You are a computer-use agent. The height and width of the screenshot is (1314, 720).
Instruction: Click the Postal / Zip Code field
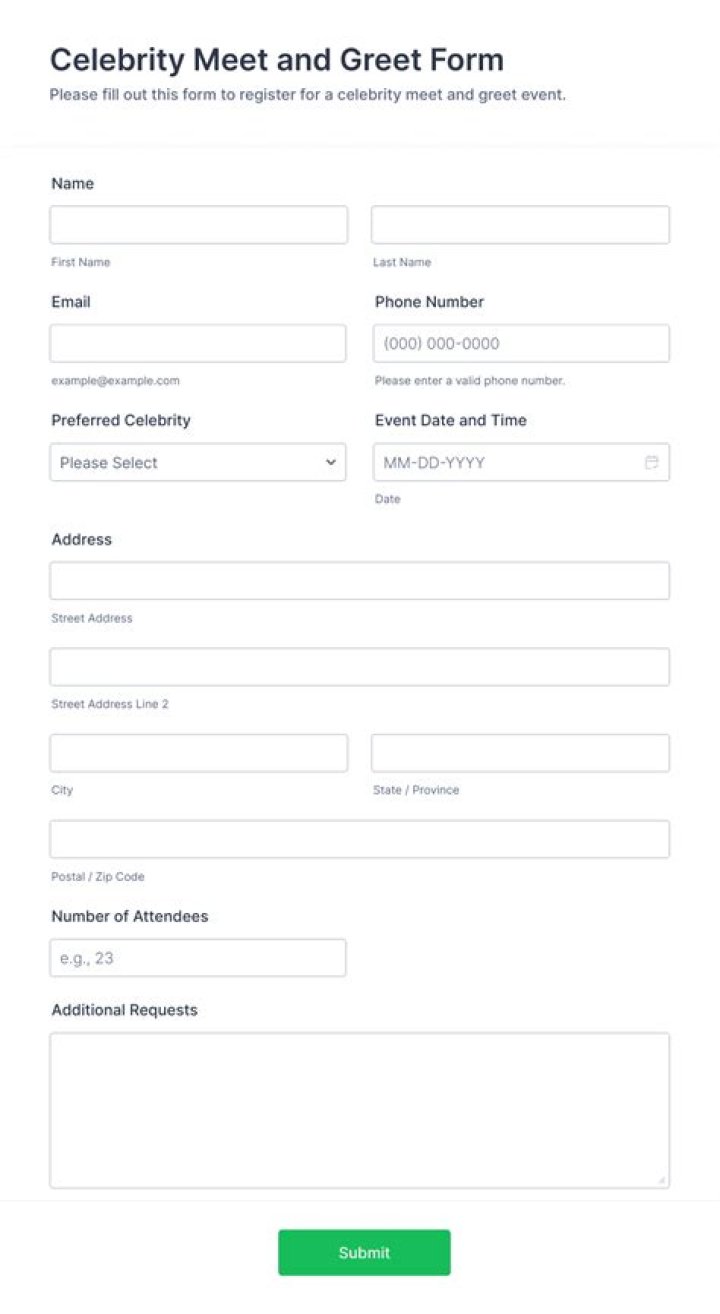(360, 839)
